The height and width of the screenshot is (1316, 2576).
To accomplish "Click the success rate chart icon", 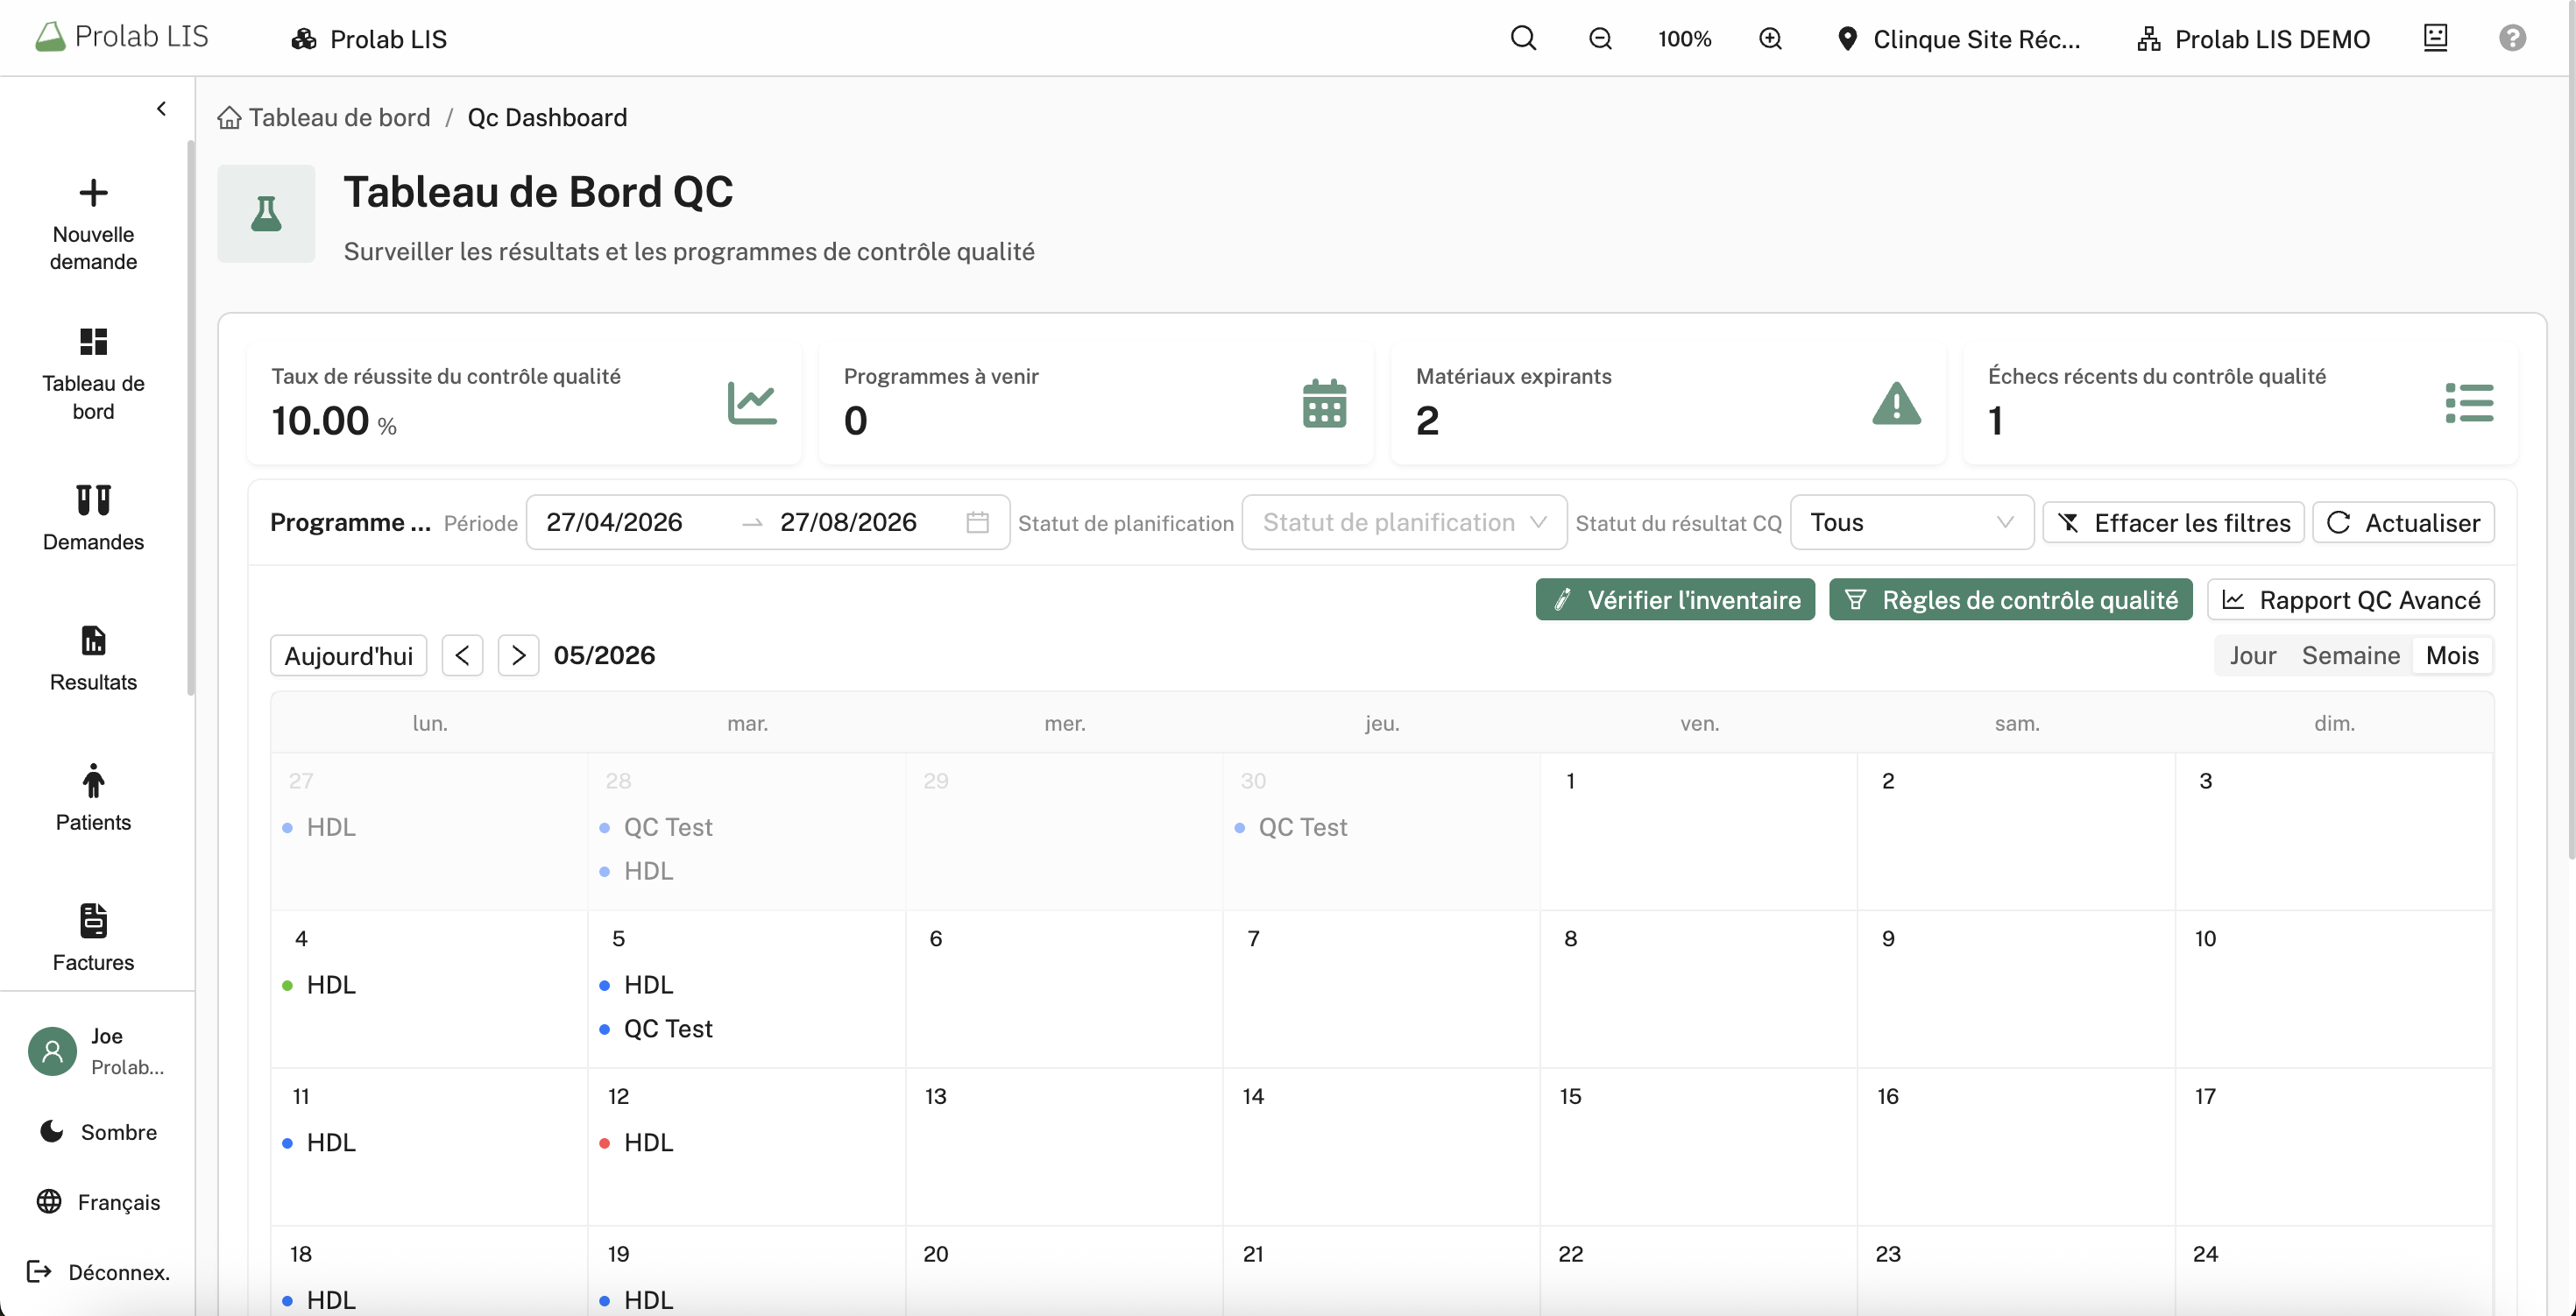I will pyautogui.click(x=752, y=403).
